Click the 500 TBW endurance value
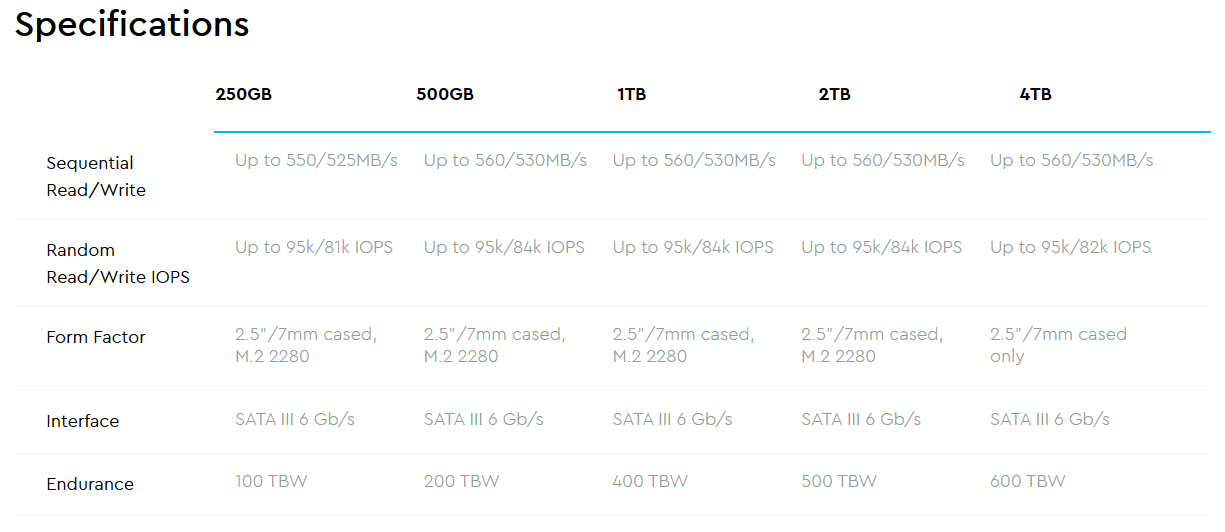 [838, 481]
